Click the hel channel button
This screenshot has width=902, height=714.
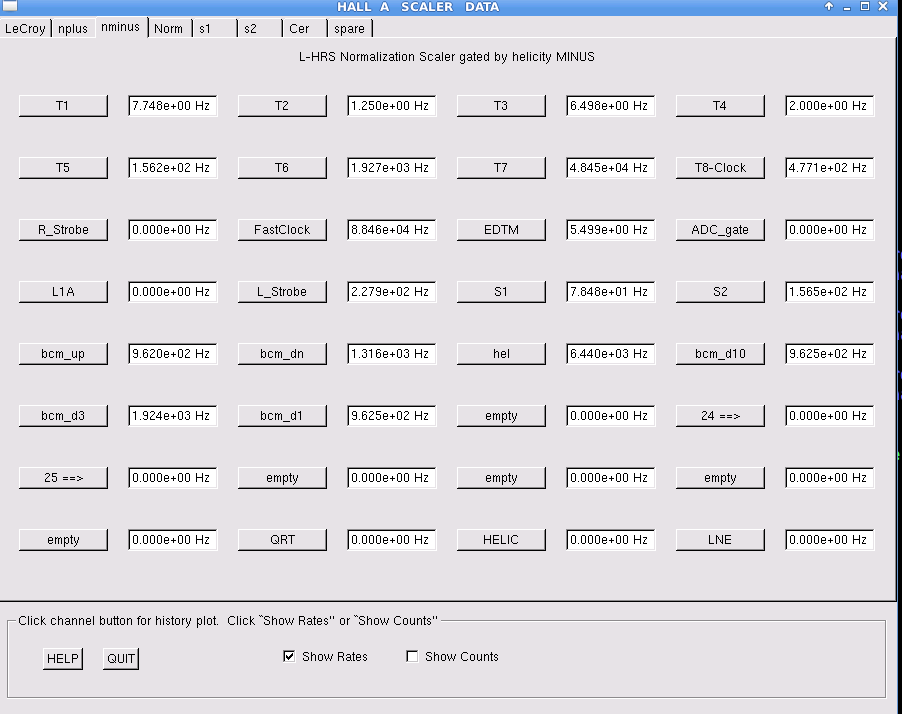click(x=501, y=354)
